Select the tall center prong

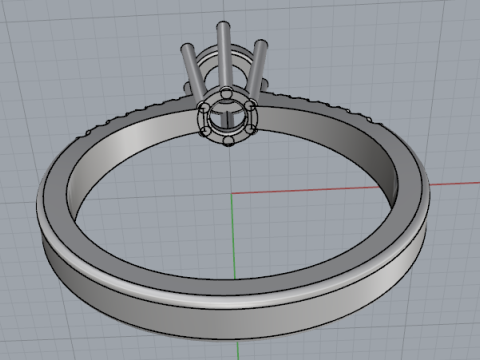(224, 55)
